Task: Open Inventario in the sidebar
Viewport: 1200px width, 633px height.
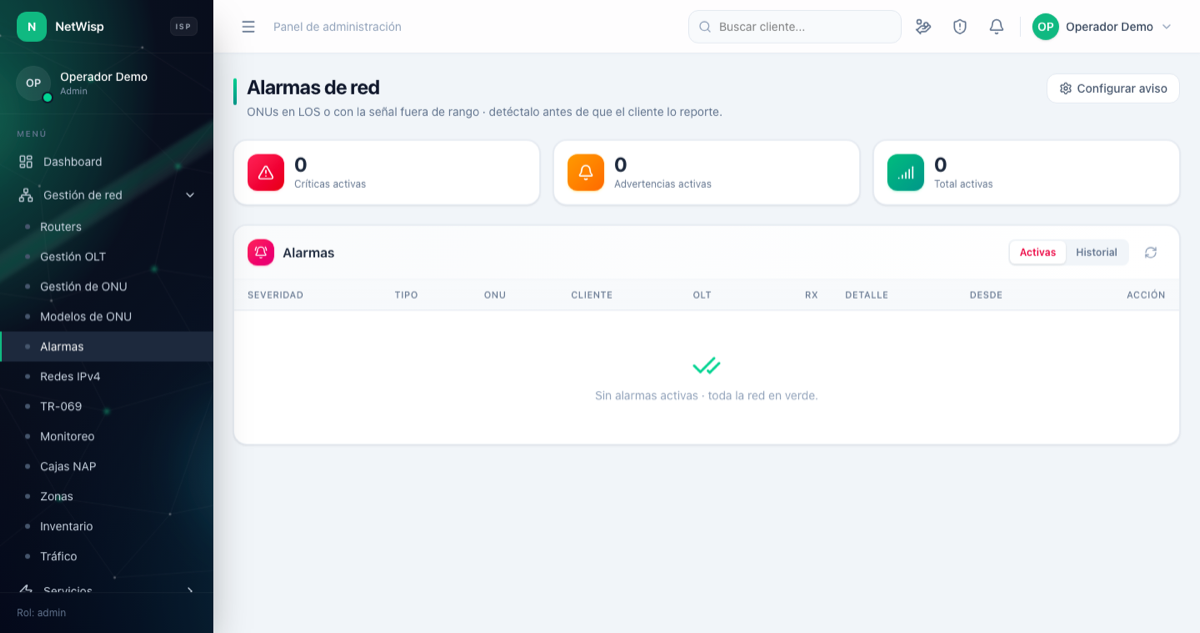Action: click(x=106, y=527)
